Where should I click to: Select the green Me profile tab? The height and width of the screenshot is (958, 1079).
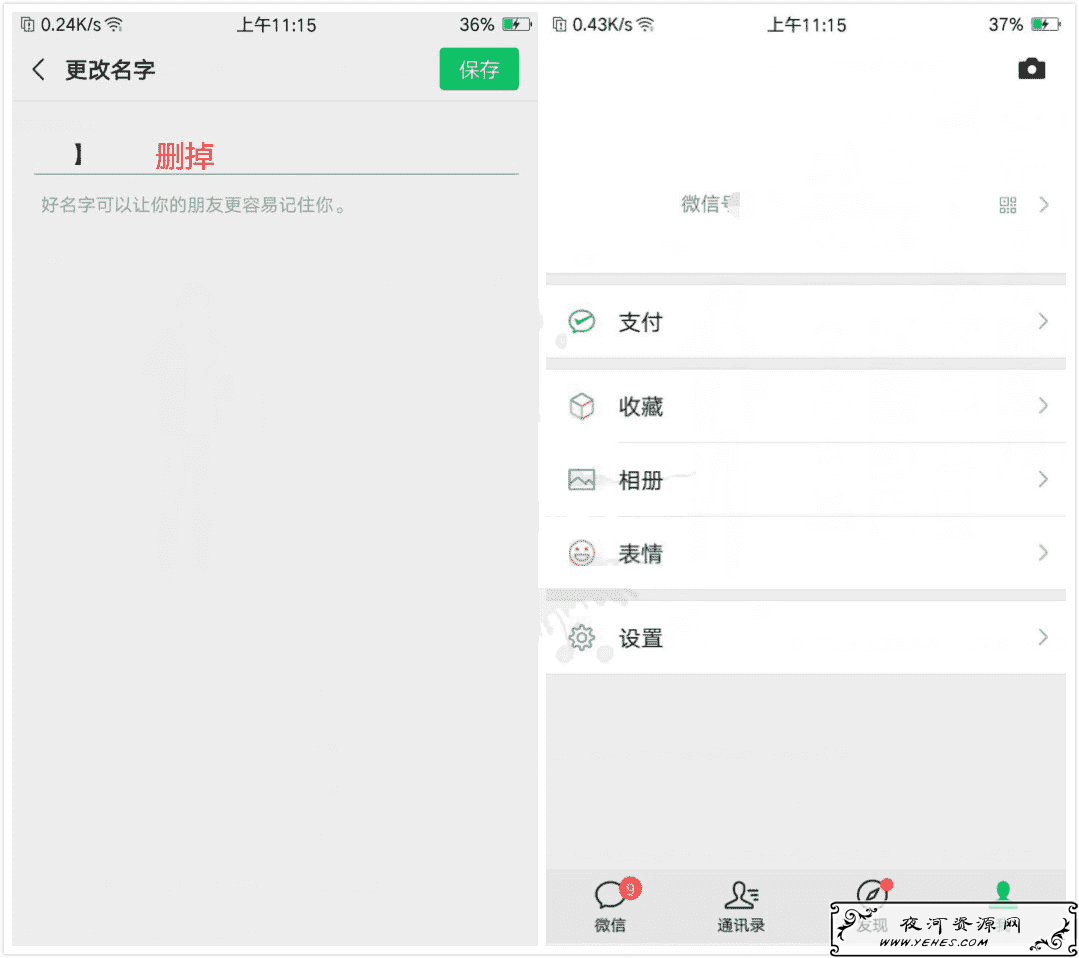1003,895
